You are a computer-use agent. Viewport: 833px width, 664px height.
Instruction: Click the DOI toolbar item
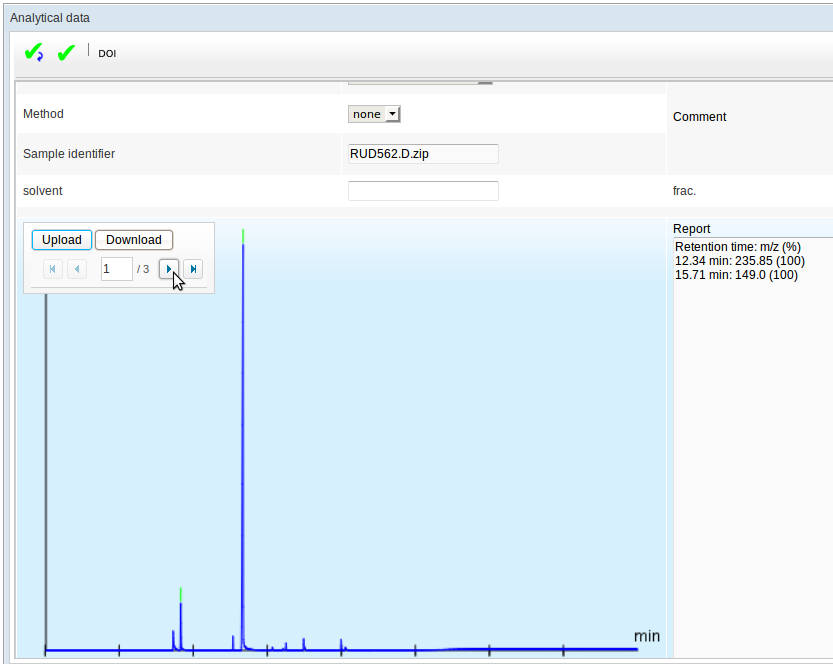(107, 54)
